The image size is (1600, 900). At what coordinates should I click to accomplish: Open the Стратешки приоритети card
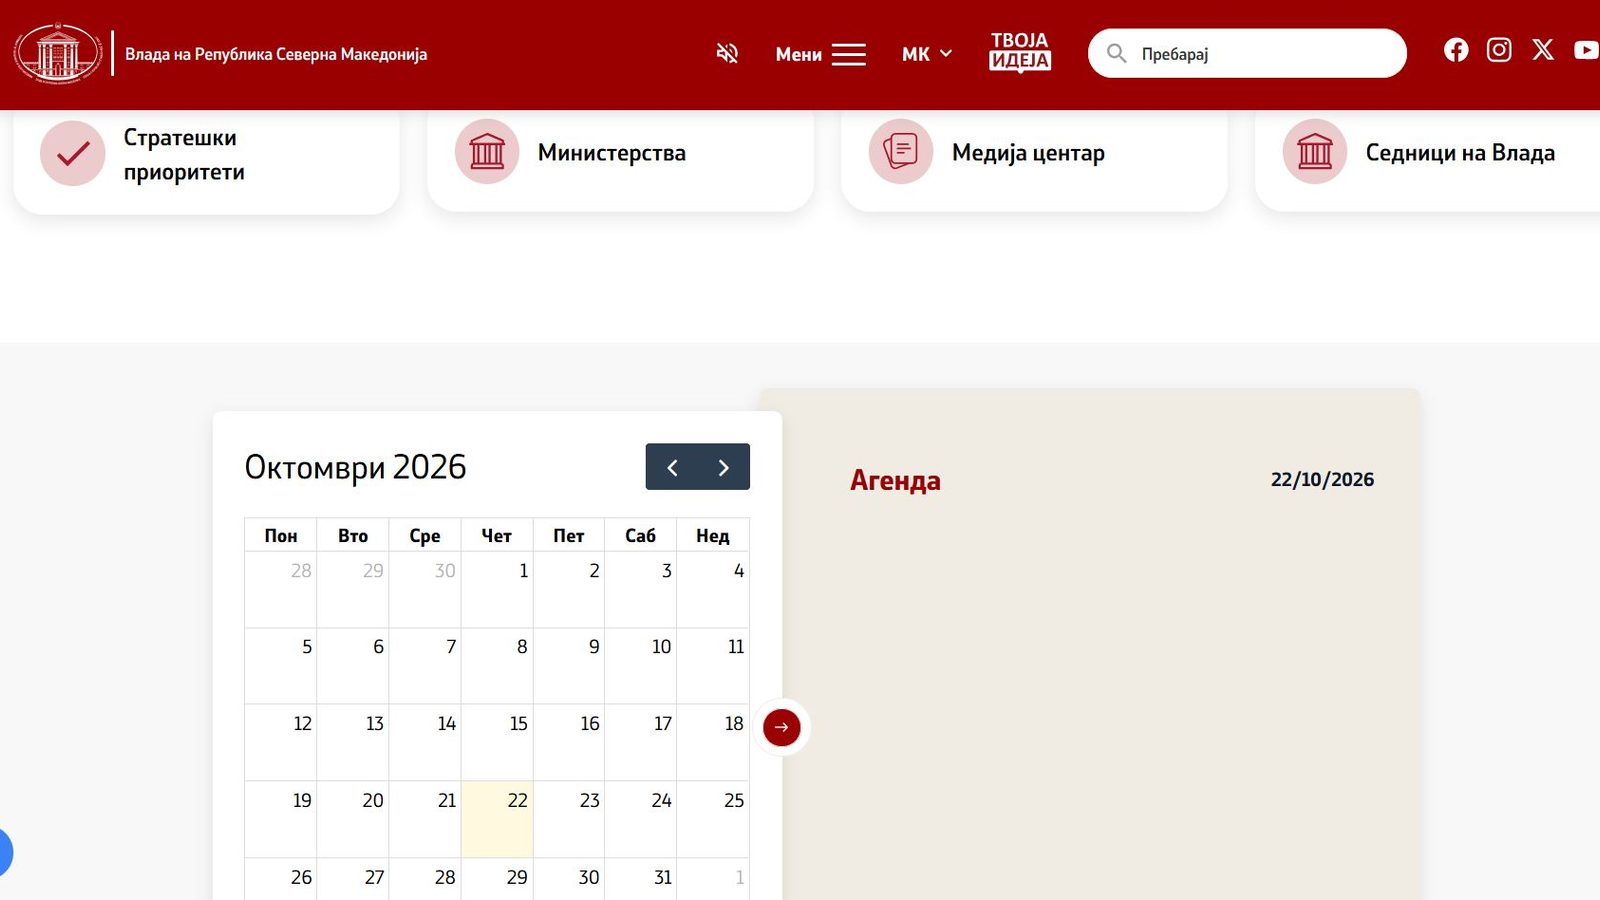[206, 160]
